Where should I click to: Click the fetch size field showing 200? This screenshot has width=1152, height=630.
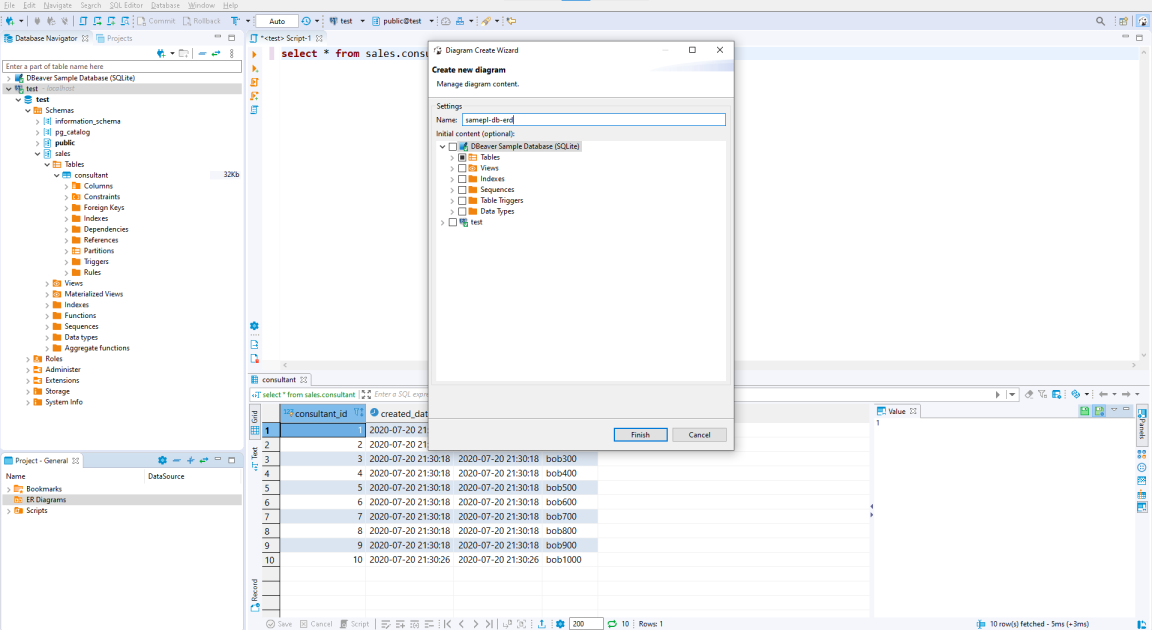pyautogui.click(x=586, y=624)
